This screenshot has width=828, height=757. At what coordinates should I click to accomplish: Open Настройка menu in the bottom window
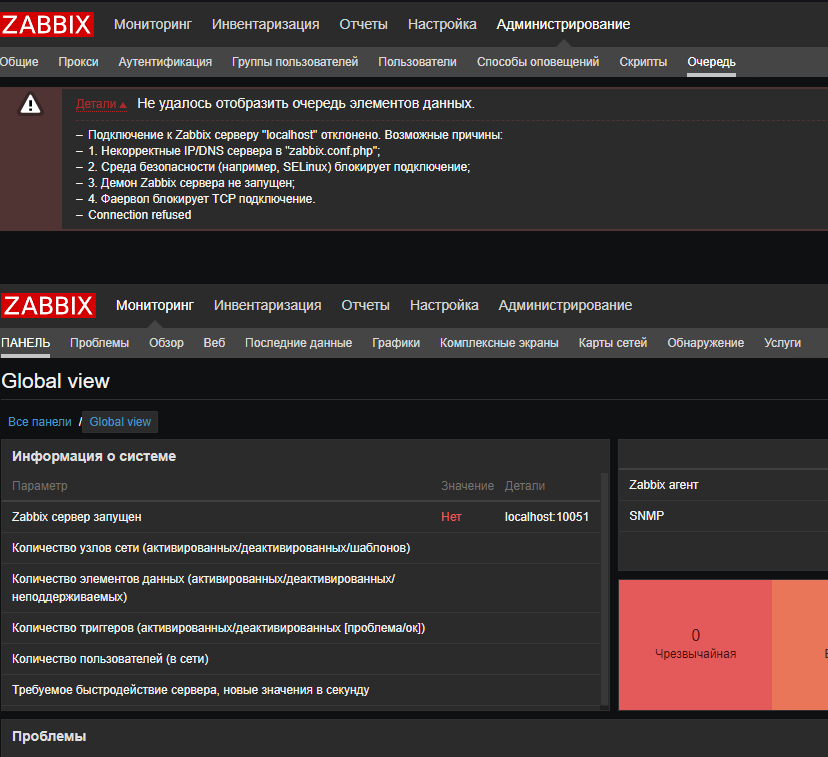[x=444, y=305]
